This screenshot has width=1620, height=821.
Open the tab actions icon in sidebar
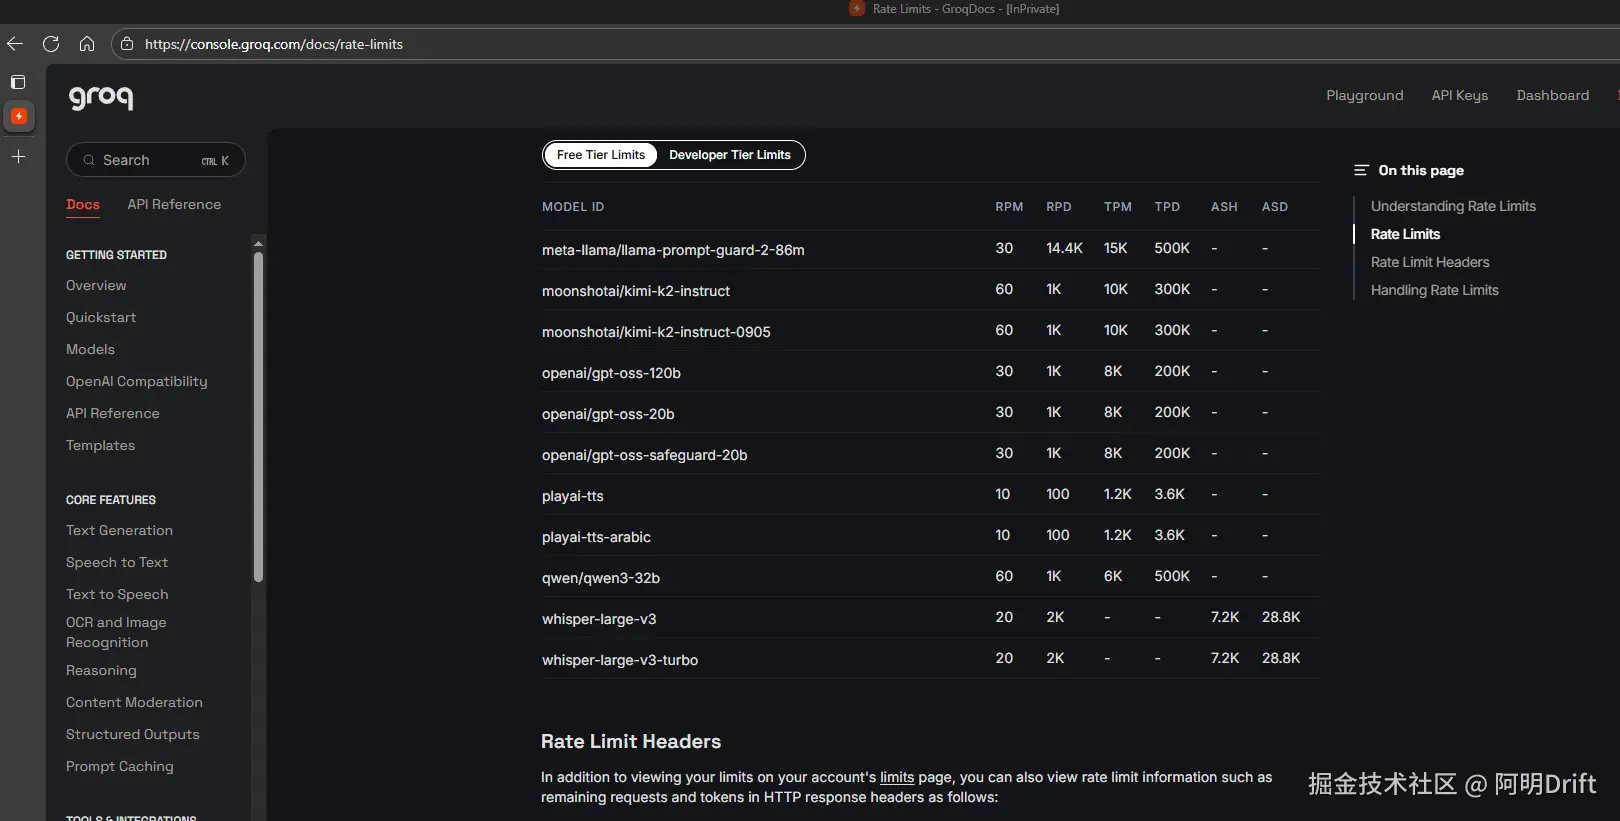(18, 82)
